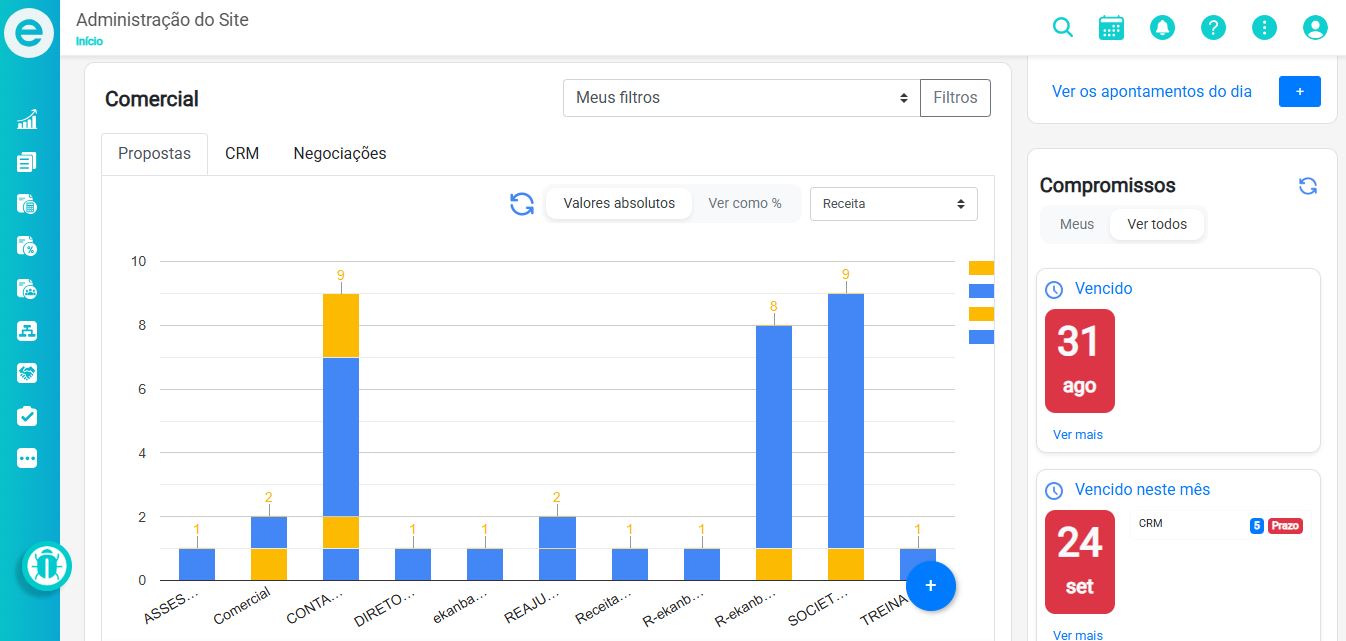Open the calendar icon in header
1346x641 pixels.
(x=1112, y=27)
